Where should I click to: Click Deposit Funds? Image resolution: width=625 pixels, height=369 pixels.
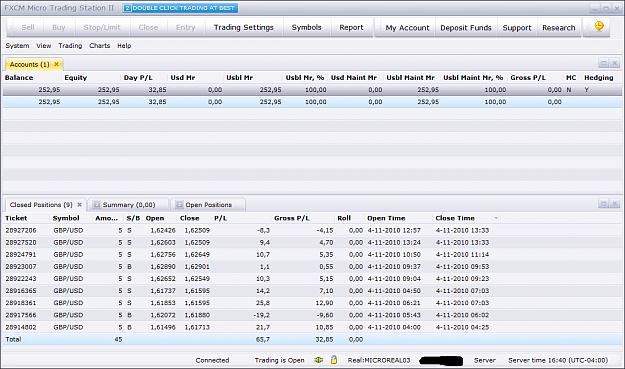466,28
